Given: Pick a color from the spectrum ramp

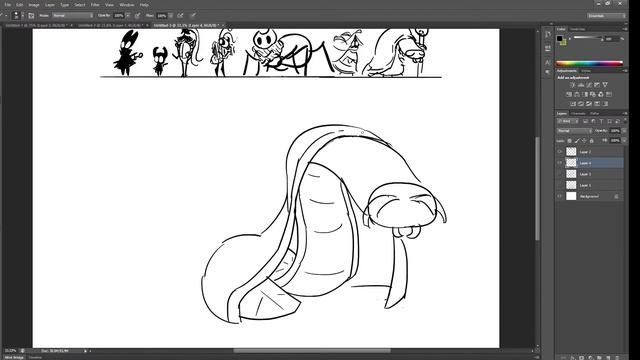Looking at the screenshot, I should [589, 63].
